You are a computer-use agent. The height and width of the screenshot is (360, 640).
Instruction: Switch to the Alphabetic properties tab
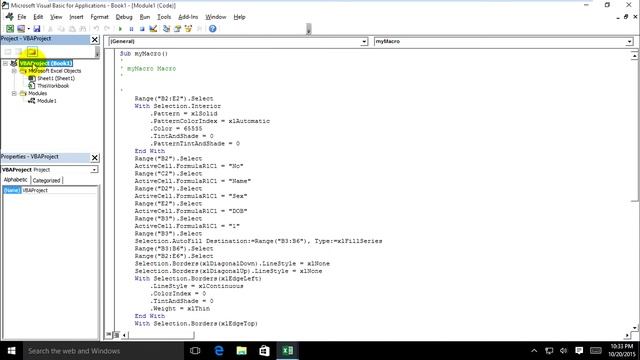pyautogui.click(x=16, y=180)
